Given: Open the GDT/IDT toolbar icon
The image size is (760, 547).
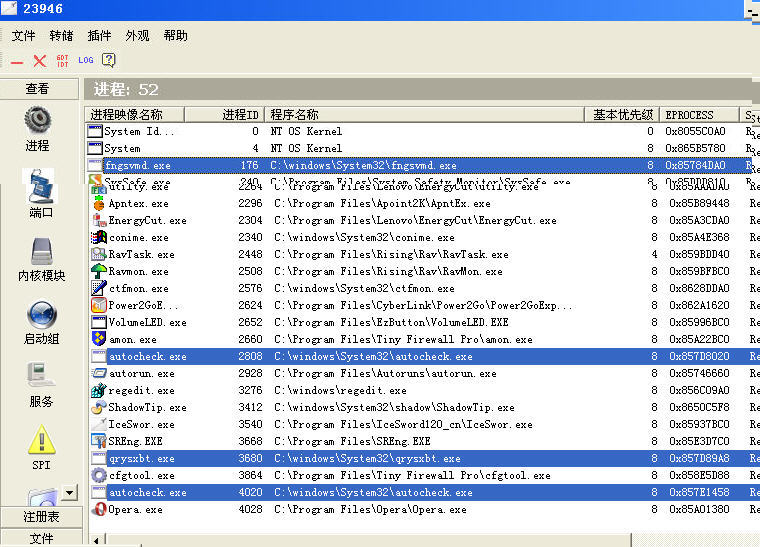Looking at the screenshot, I should pyautogui.click(x=63, y=61).
